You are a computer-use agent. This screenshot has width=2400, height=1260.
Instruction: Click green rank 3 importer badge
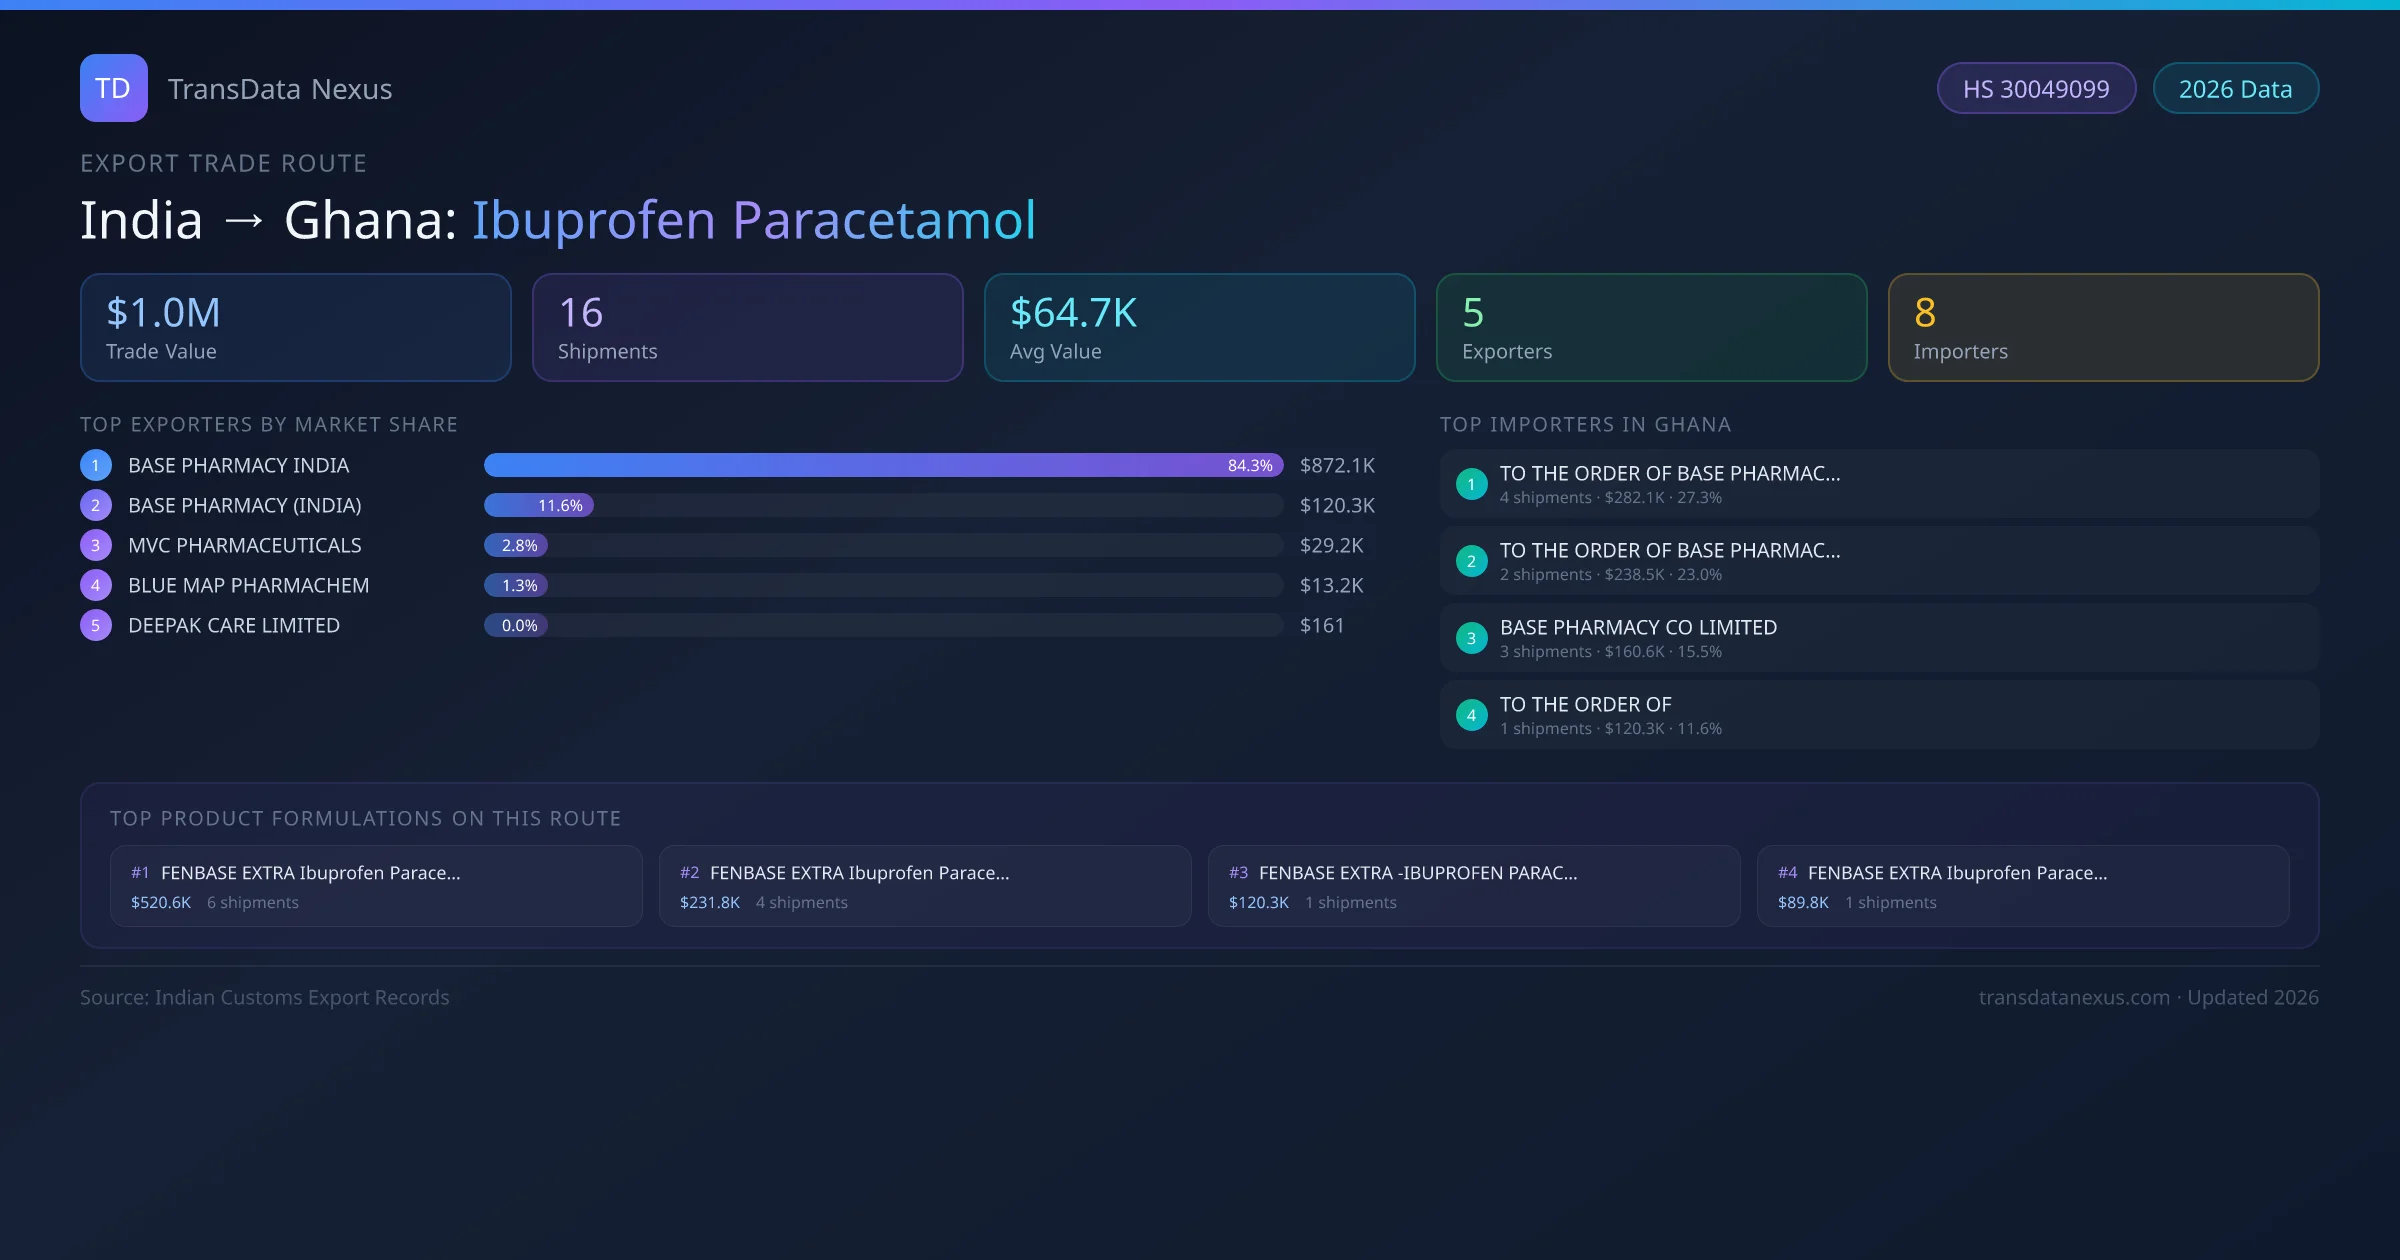click(x=1471, y=638)
